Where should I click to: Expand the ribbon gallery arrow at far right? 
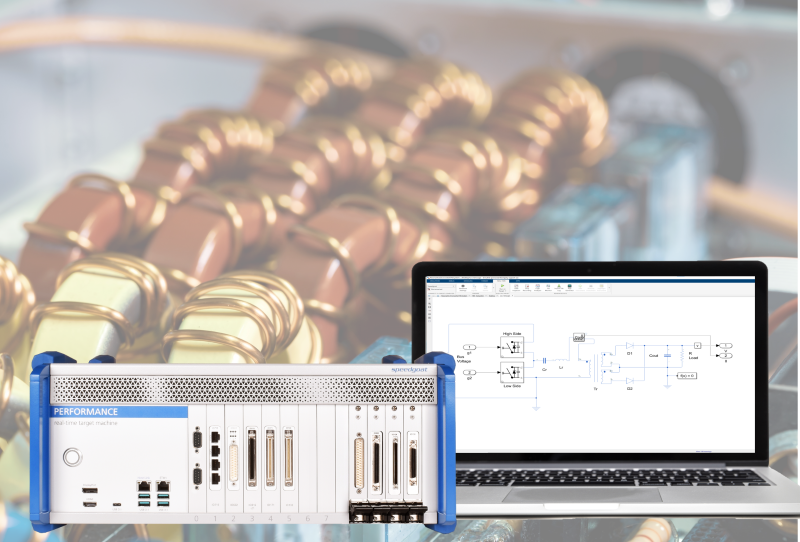tap(609, 287)
